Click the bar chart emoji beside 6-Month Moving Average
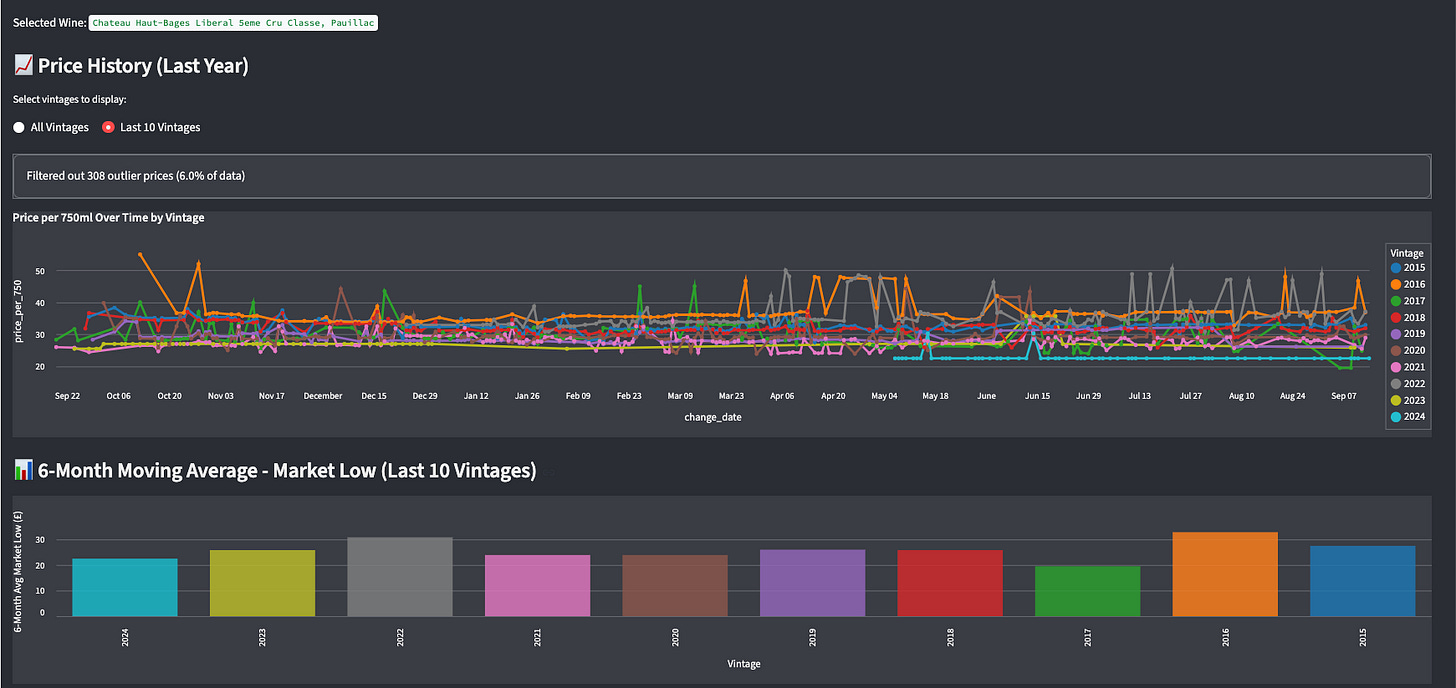The image size is (1456, 688). [x=23, y=470]
